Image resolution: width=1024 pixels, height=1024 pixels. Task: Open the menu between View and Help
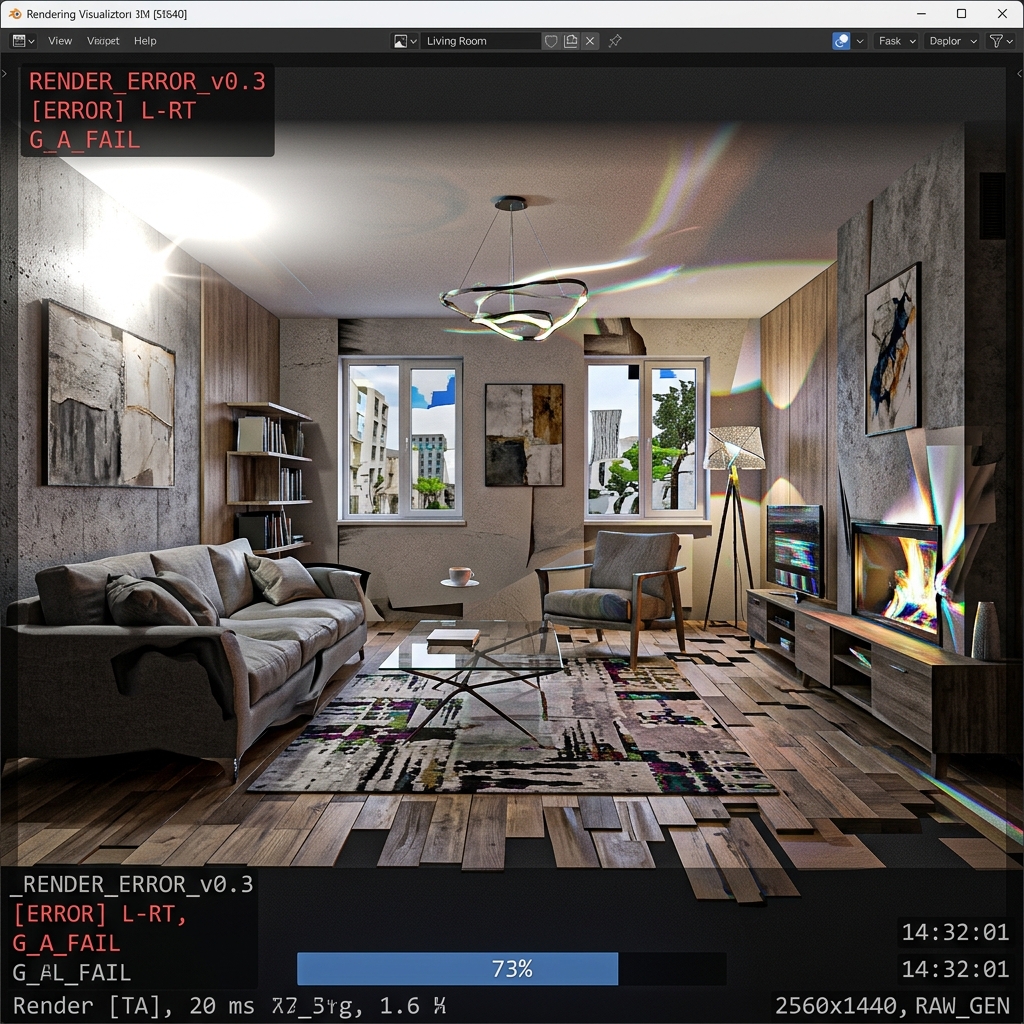pyautogui.click(x=103, y=41)
